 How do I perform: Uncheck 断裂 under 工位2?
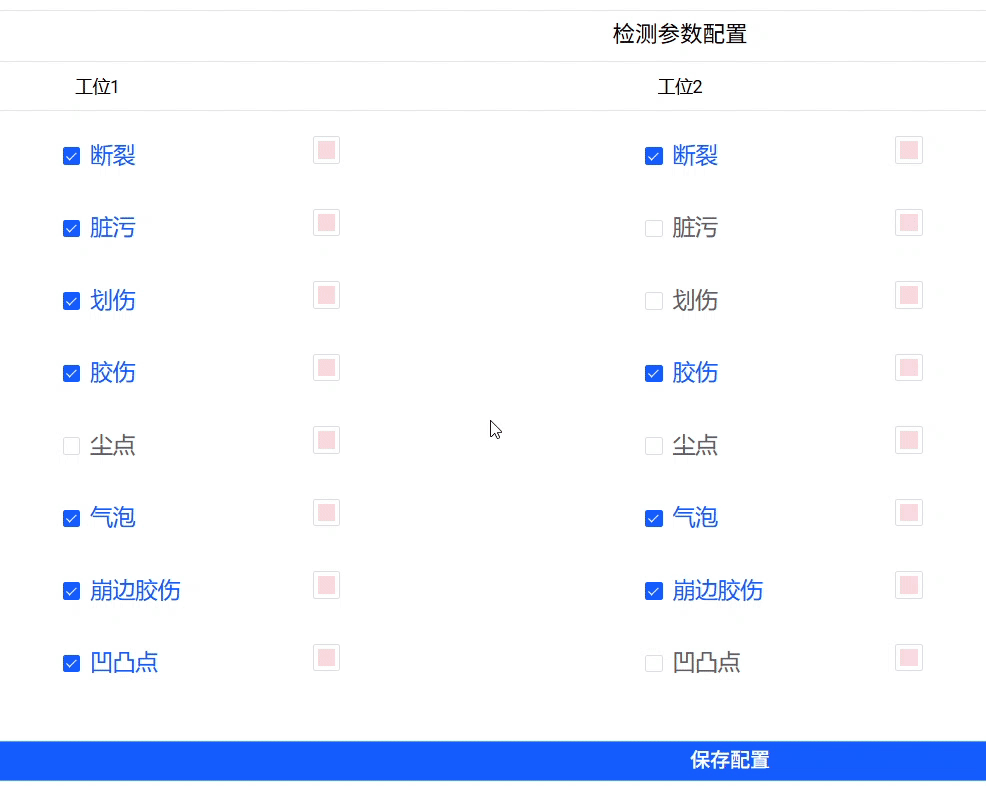(x=653, y=156)
